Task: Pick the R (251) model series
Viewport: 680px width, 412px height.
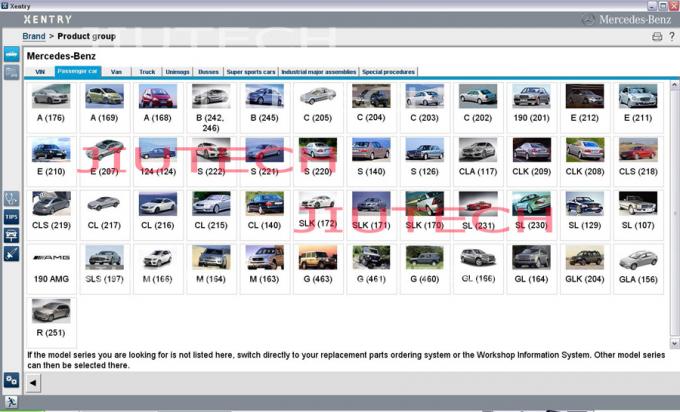Action: click(51, 322)
